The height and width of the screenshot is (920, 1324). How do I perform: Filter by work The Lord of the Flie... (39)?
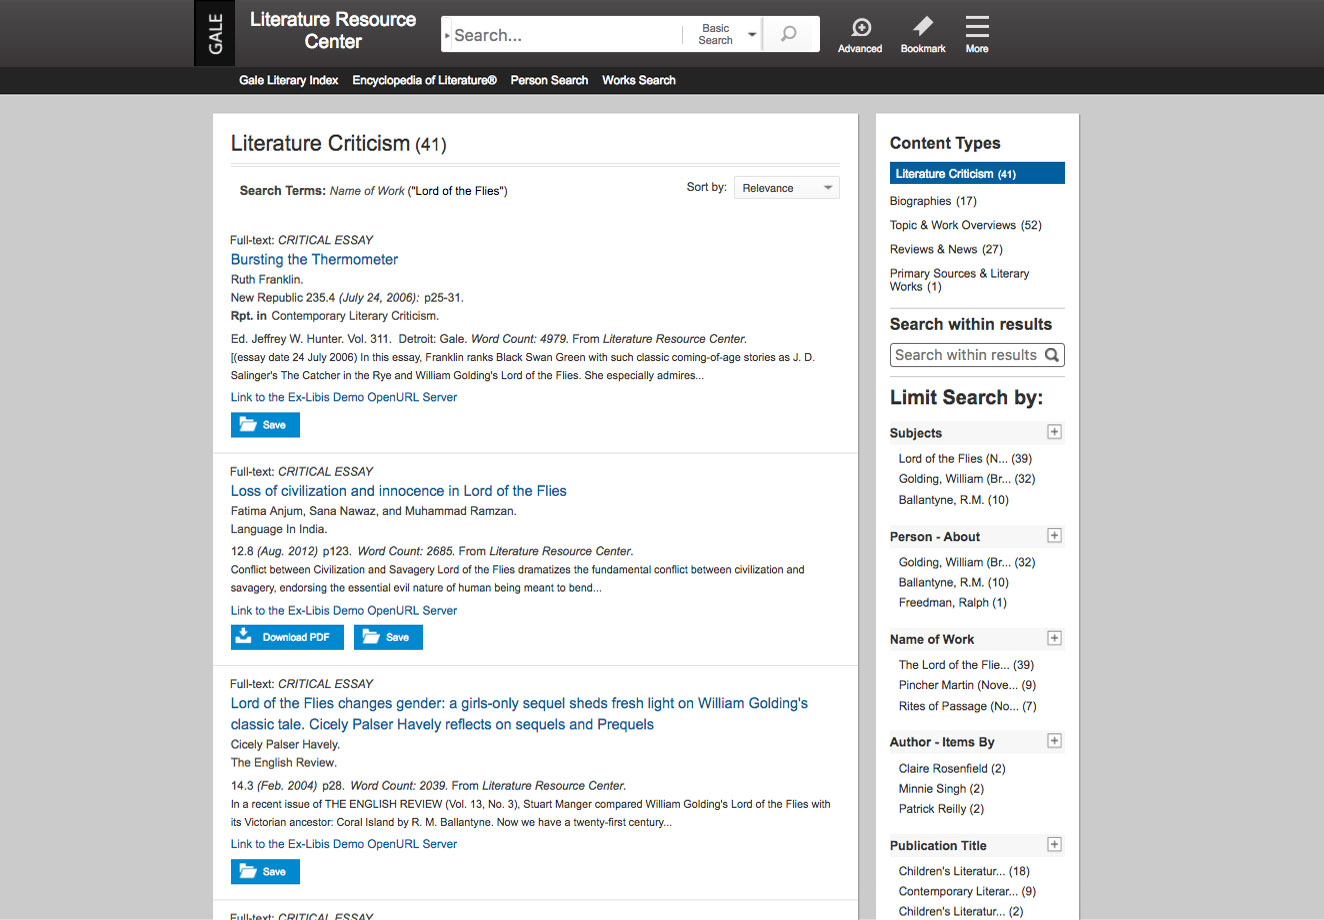click(966, 665)
